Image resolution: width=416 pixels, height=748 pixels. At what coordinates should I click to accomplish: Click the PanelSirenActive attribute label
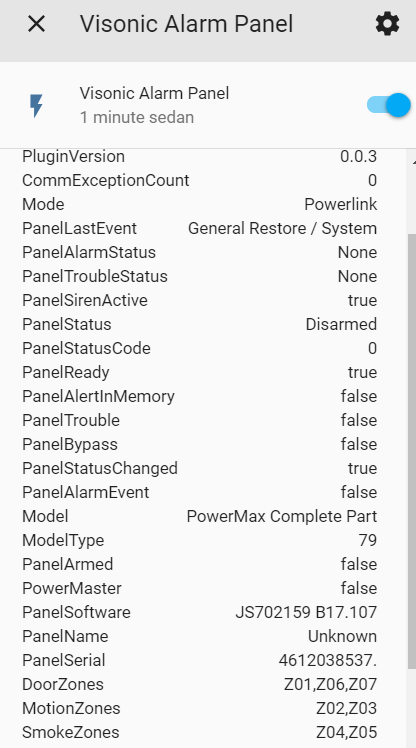(85, 301)
